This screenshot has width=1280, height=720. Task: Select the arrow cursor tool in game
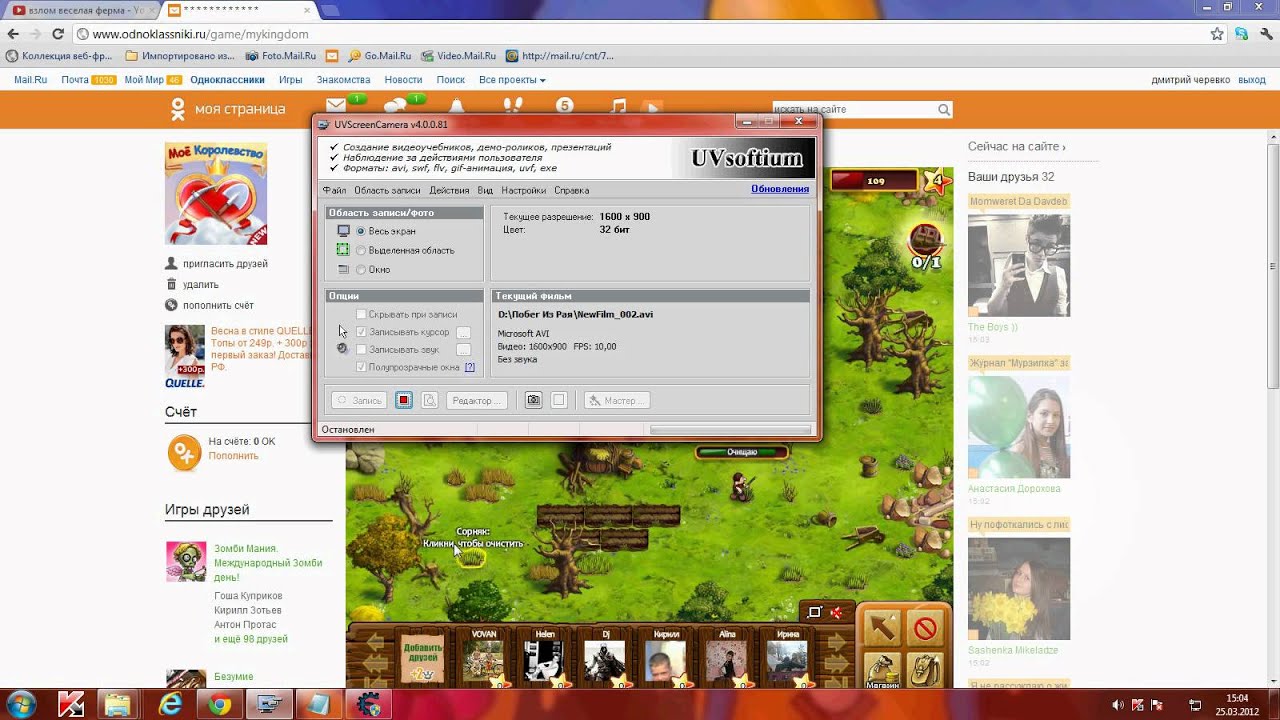click(x=882, y=628)
